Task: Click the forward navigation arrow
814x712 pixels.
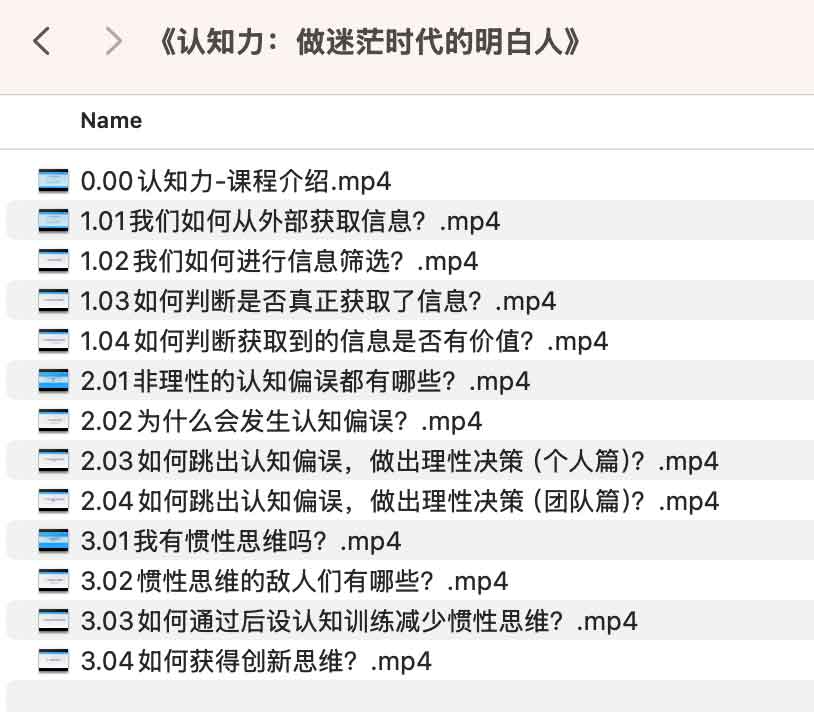Action: point(113,40)
